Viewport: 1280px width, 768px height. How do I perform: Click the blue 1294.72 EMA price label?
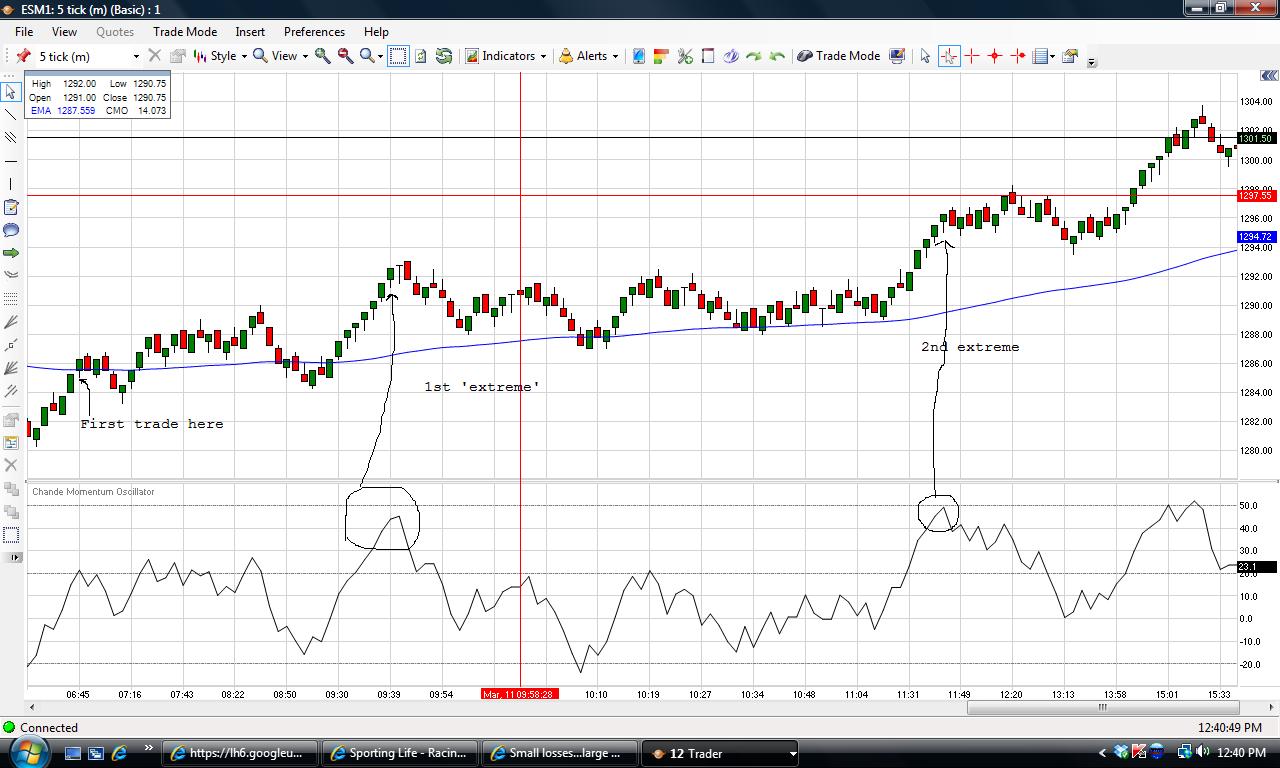click(1255, 237)
